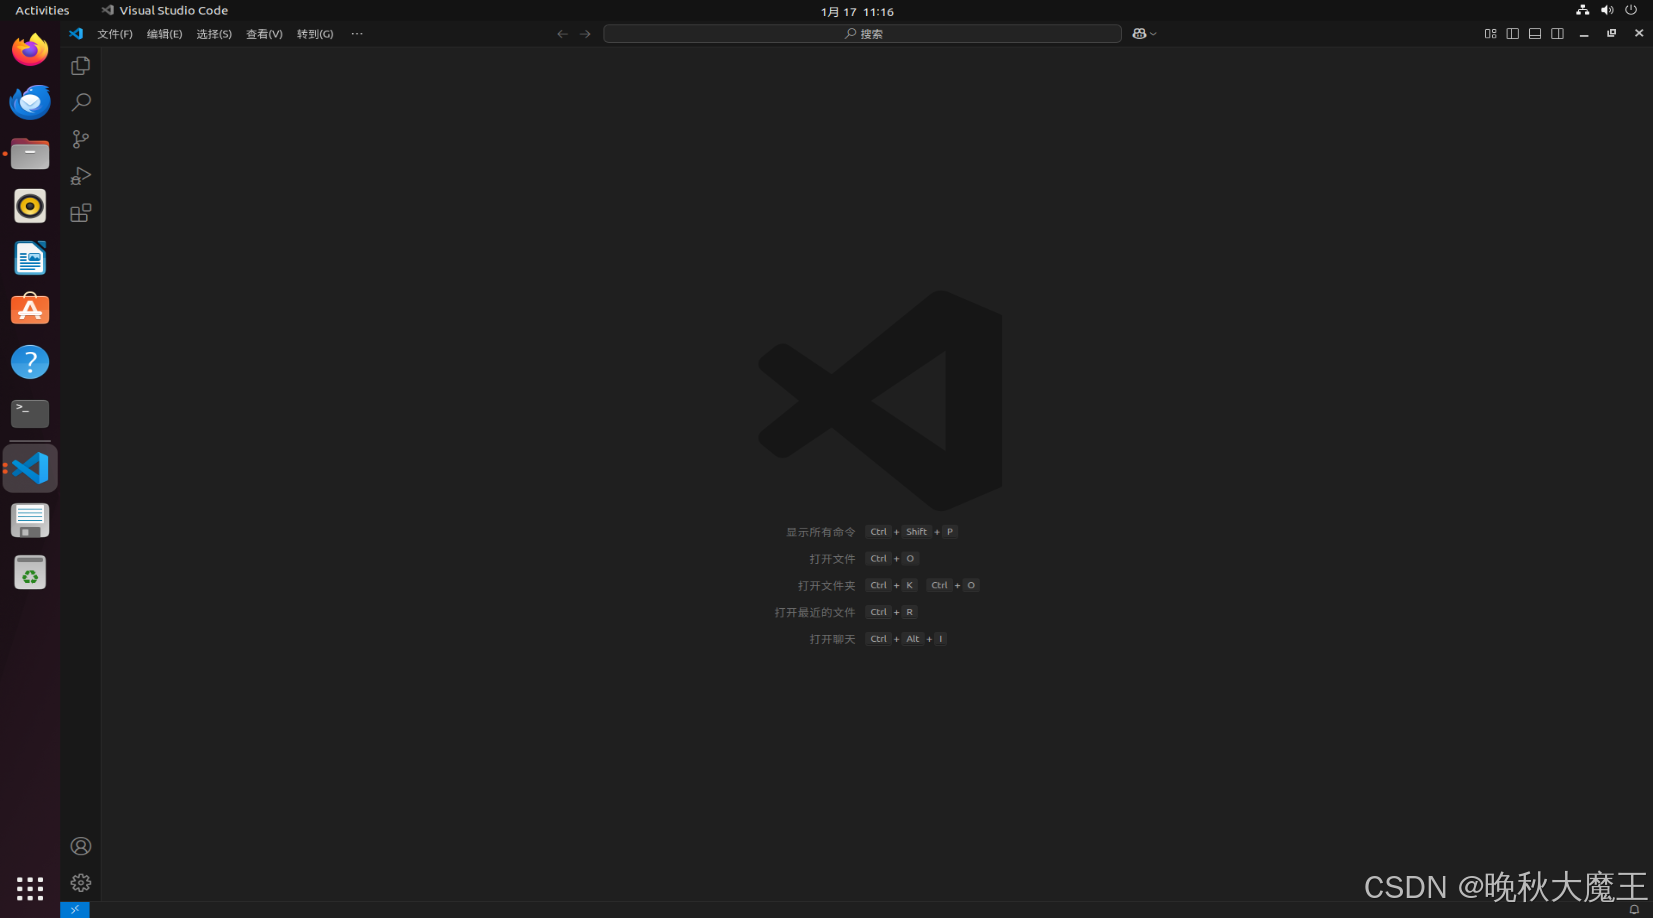Click the remote window indicator in status bar
The image size is (1653, 918).
point(75,910)
